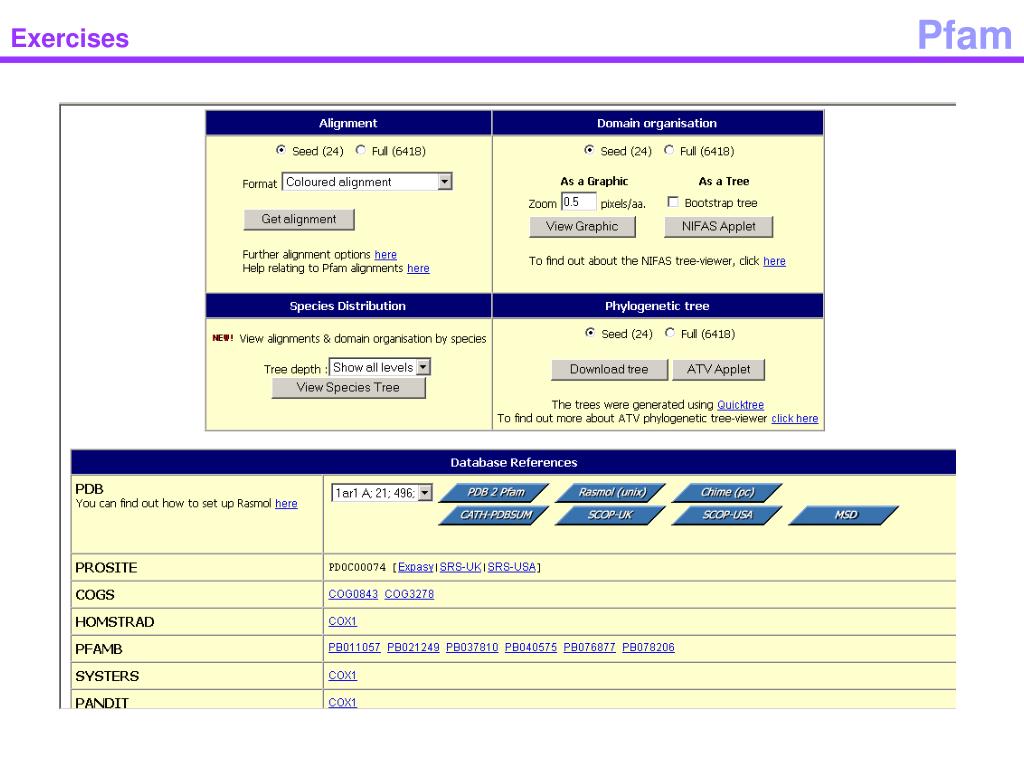Open the PB021249 Pfam-B link
1024x768 pixels.
(413, 647)
